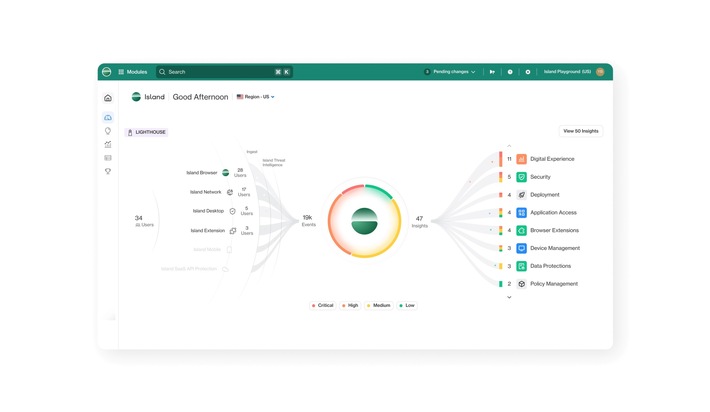Change the Region - US dropdown
The width and height of the screenshot is (710, 412).
(x=255, y=97)
